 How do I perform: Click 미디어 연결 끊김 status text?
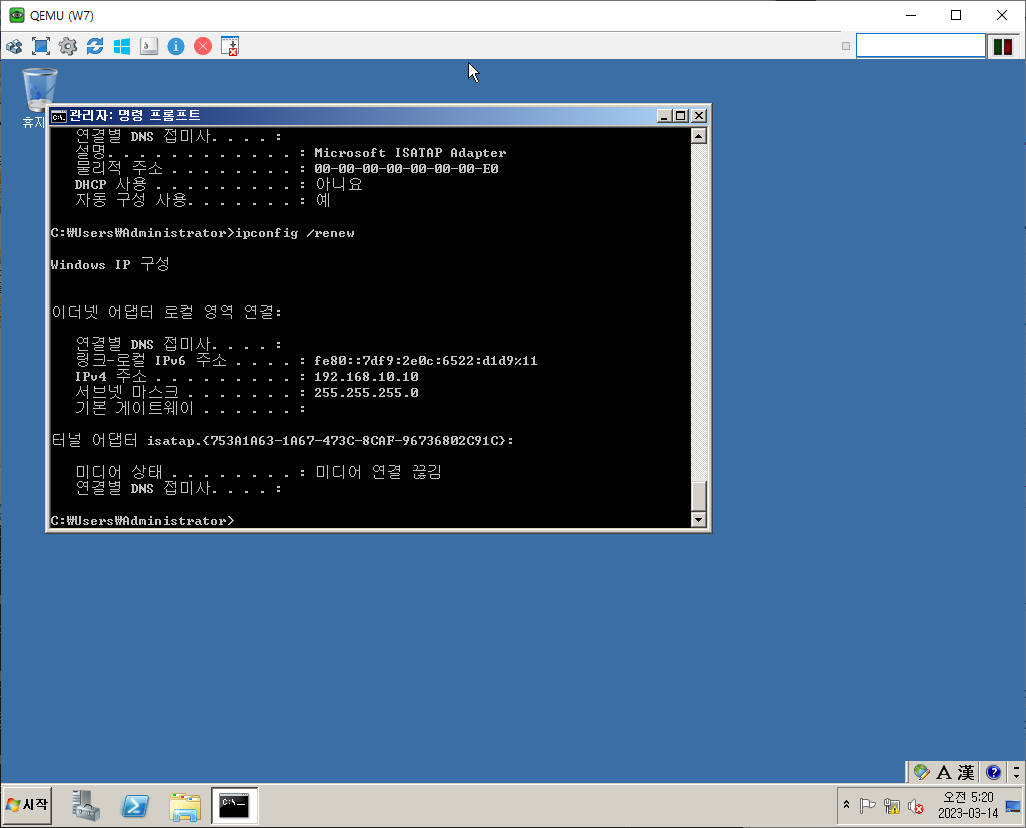pyautogui.click(x=378, y=472)
